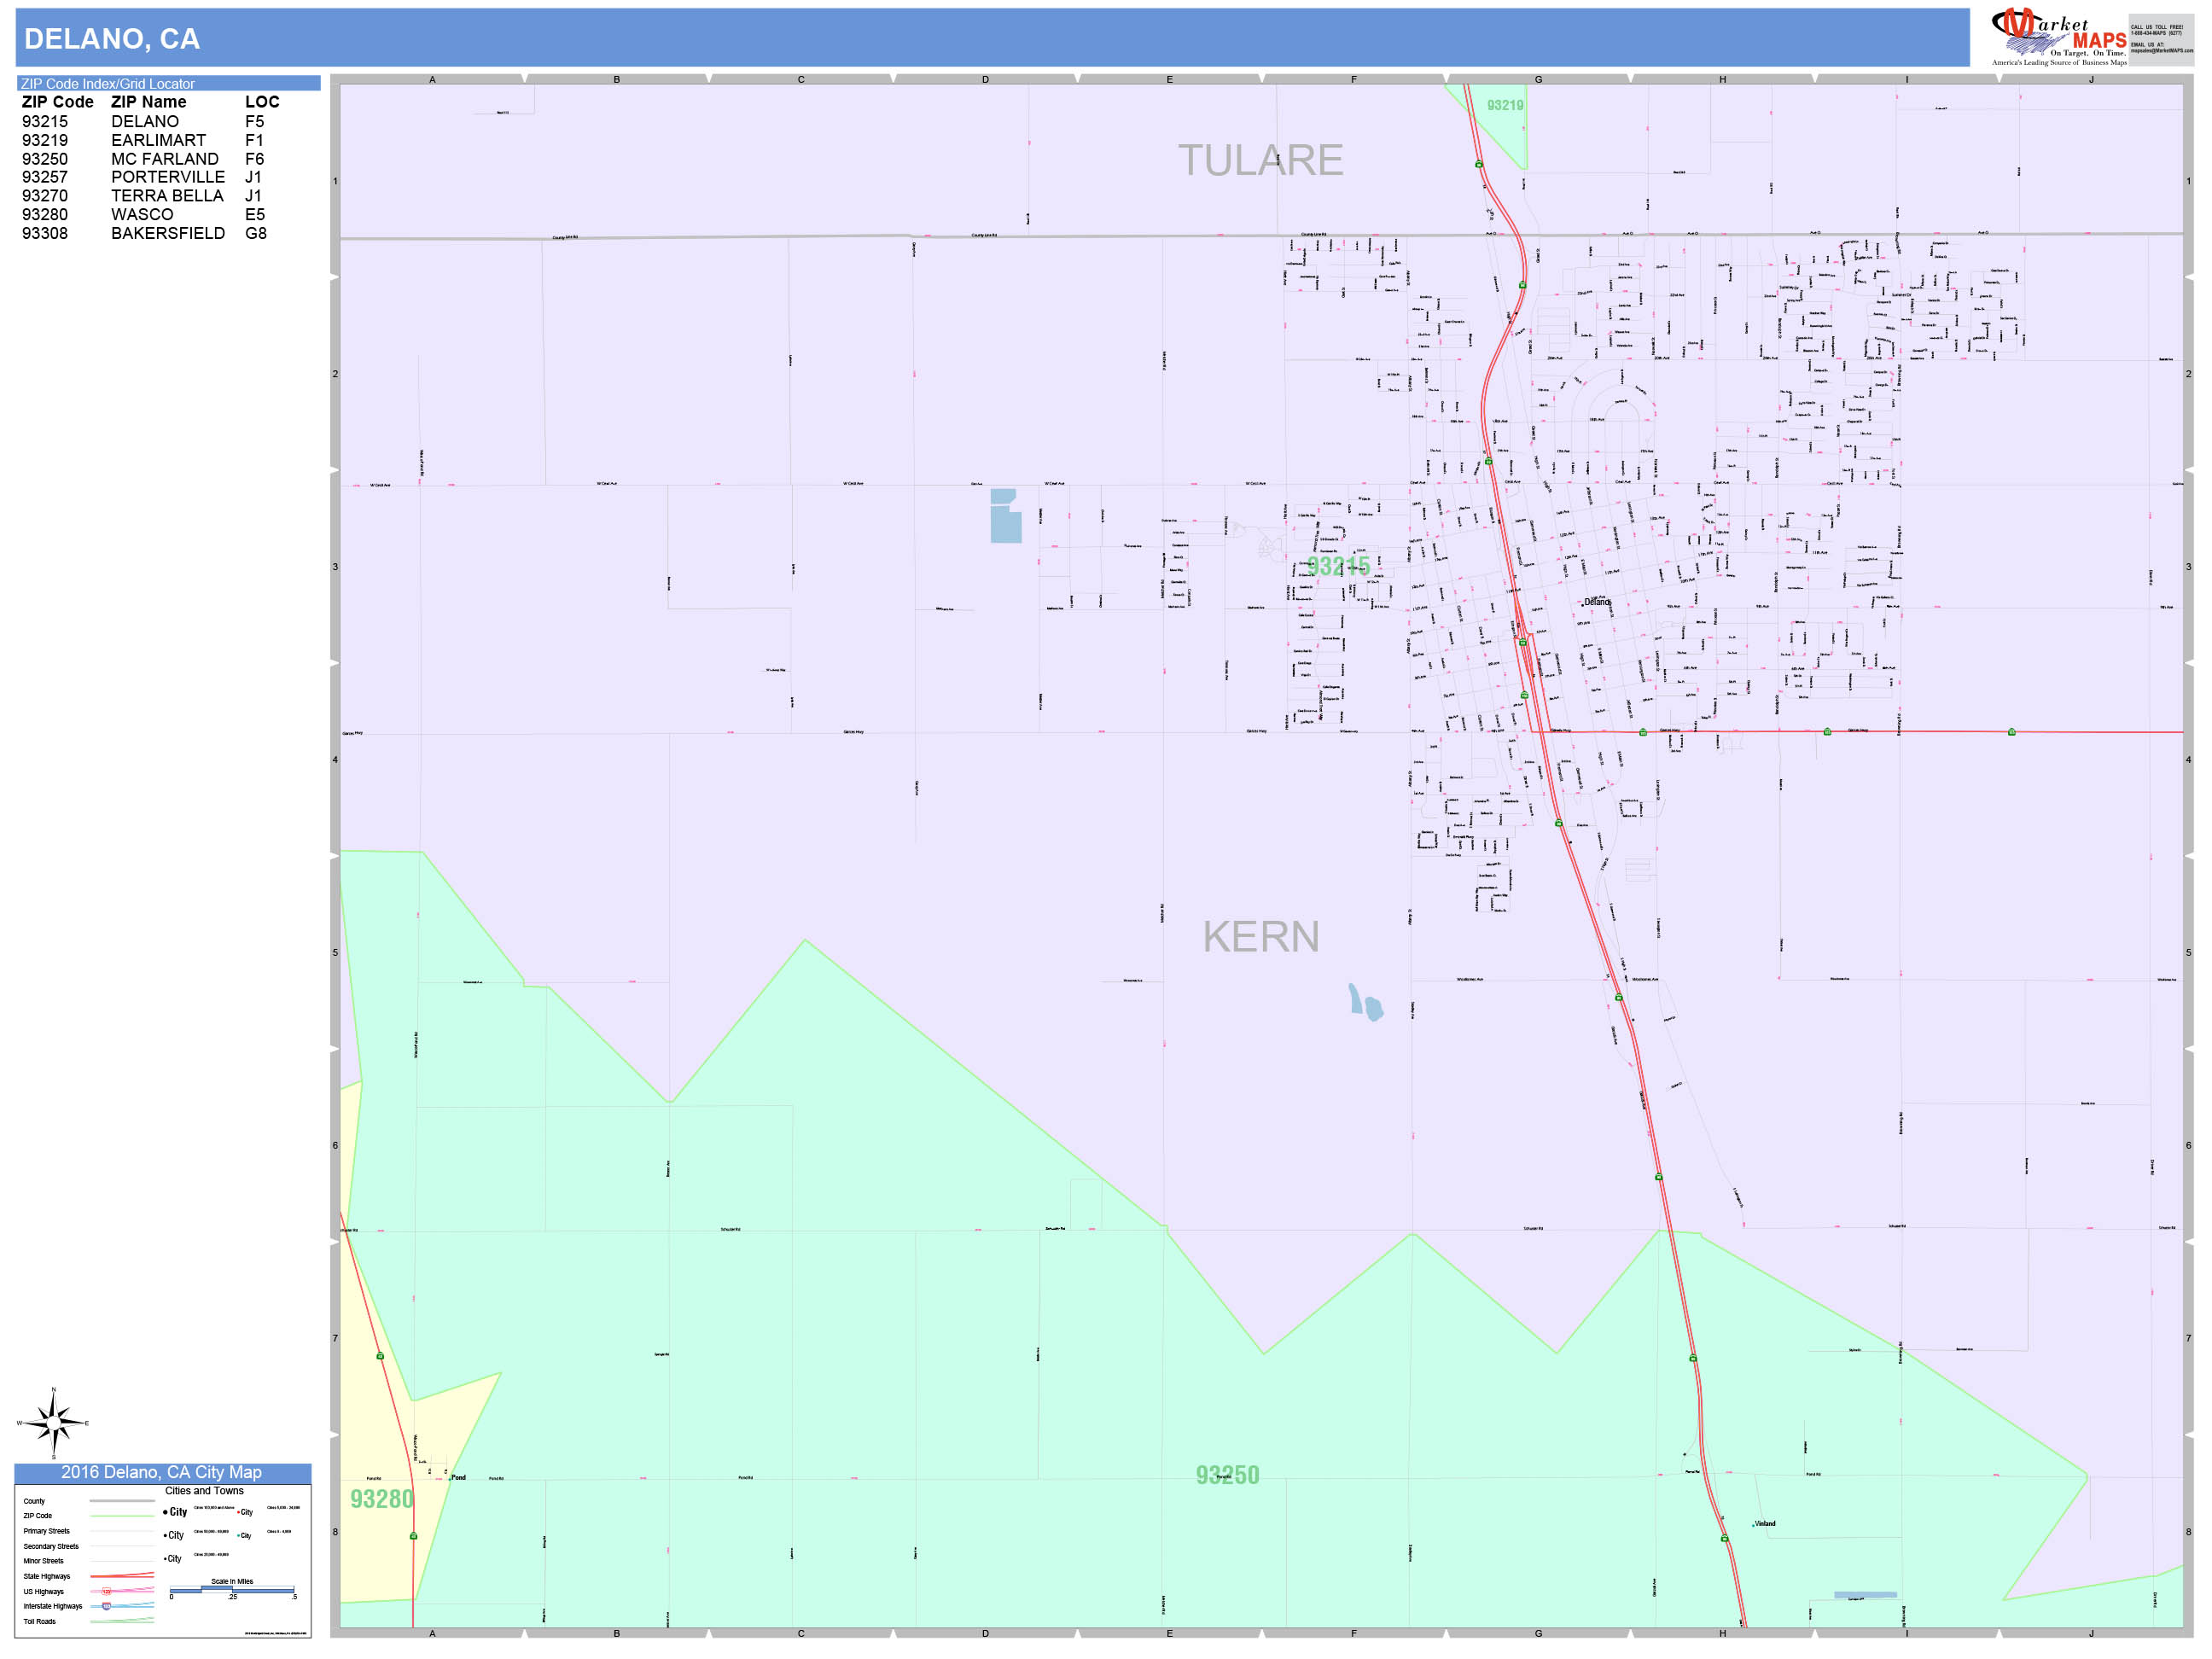This screenshot has width=2212, height=1659.
Task: Click the Toll Roads green line symbol
Action: tap(122, 1621)
